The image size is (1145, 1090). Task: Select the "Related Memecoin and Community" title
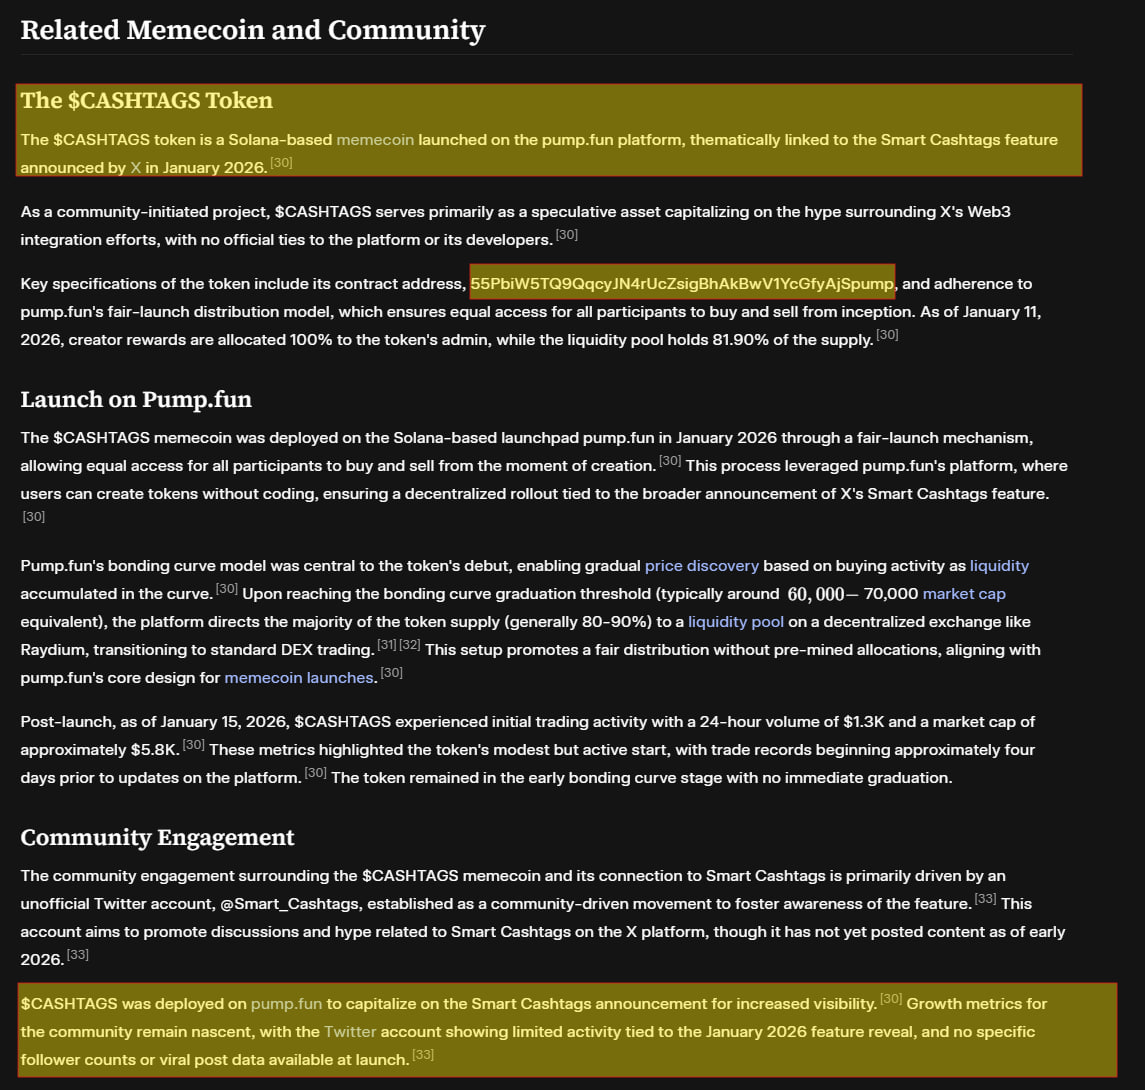[x=252, y=30]
